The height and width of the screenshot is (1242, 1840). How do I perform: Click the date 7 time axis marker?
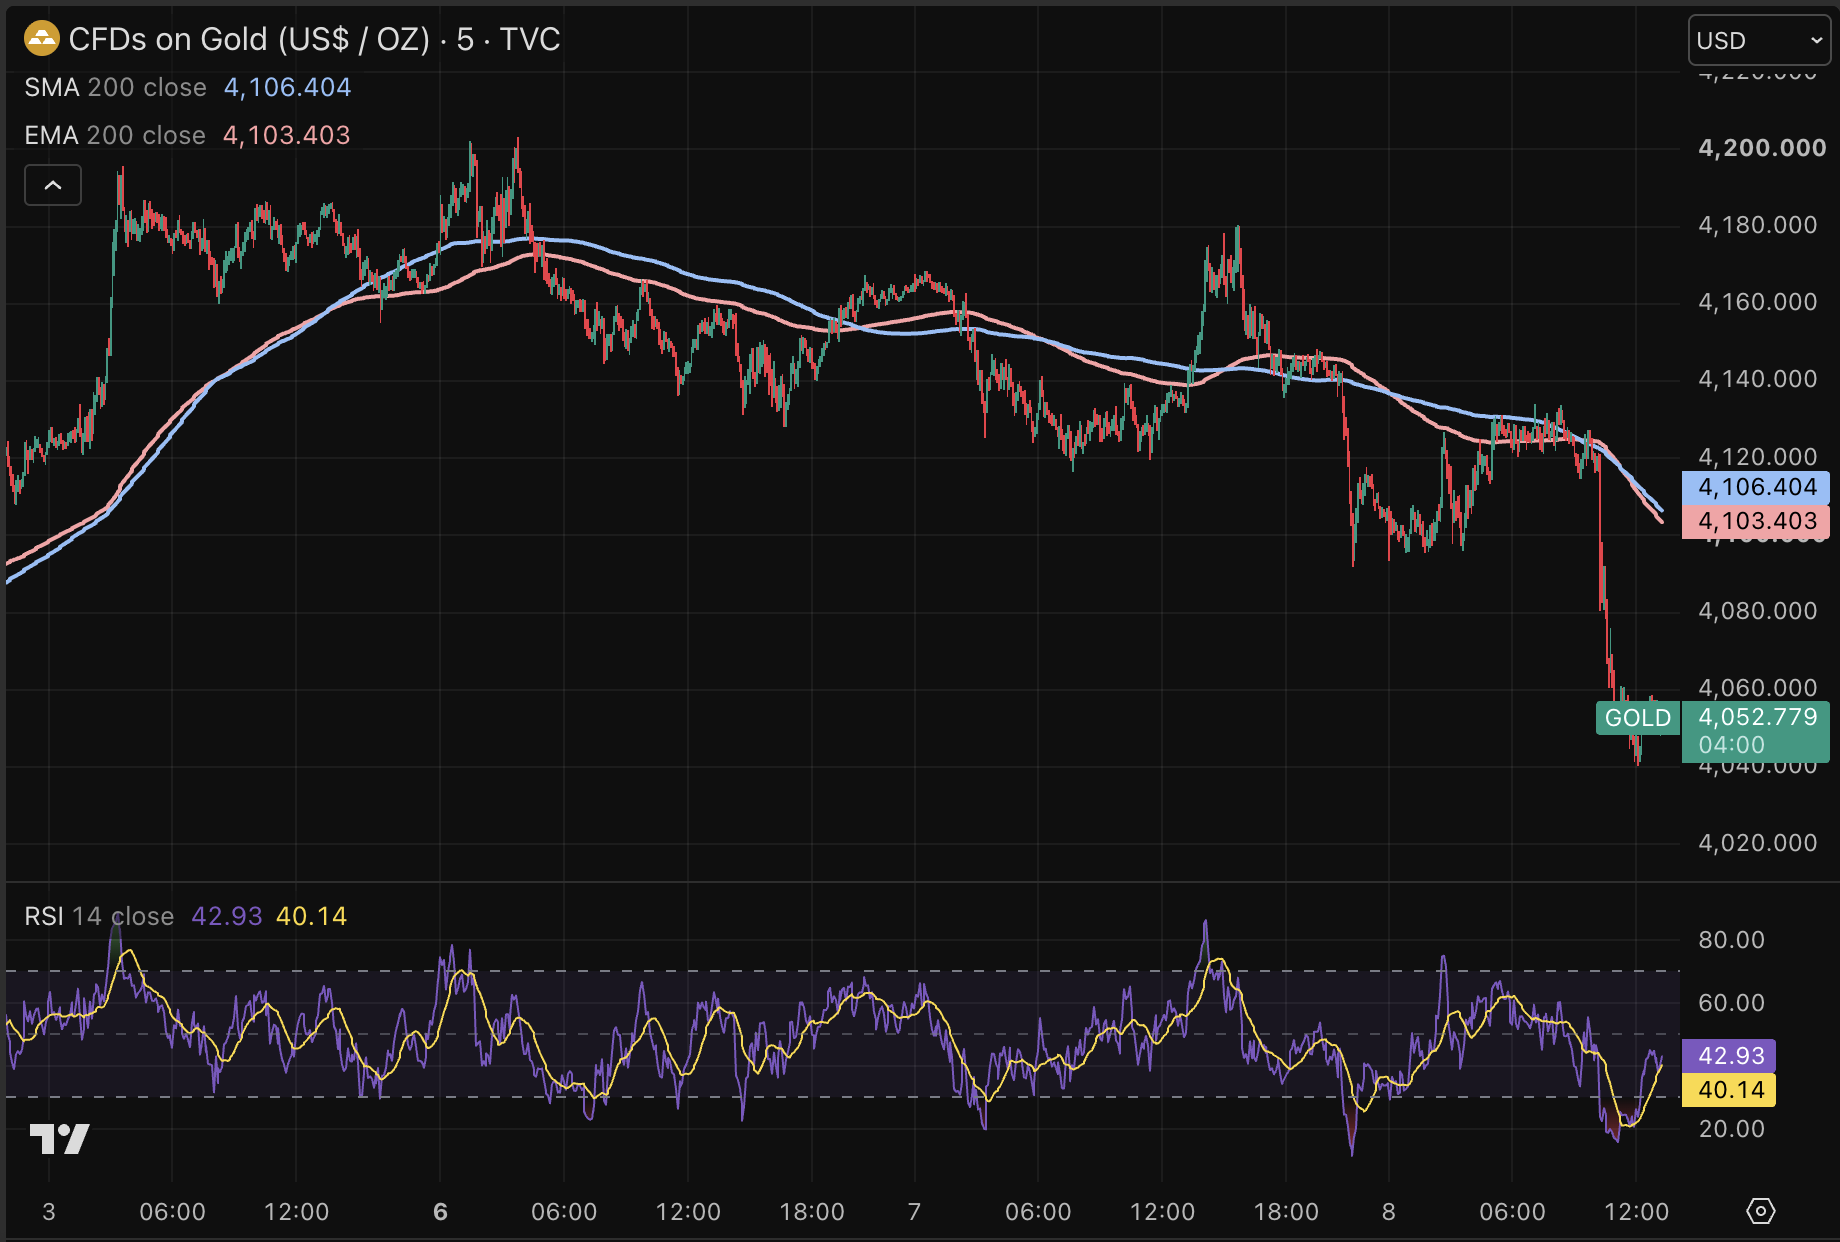914,1212
